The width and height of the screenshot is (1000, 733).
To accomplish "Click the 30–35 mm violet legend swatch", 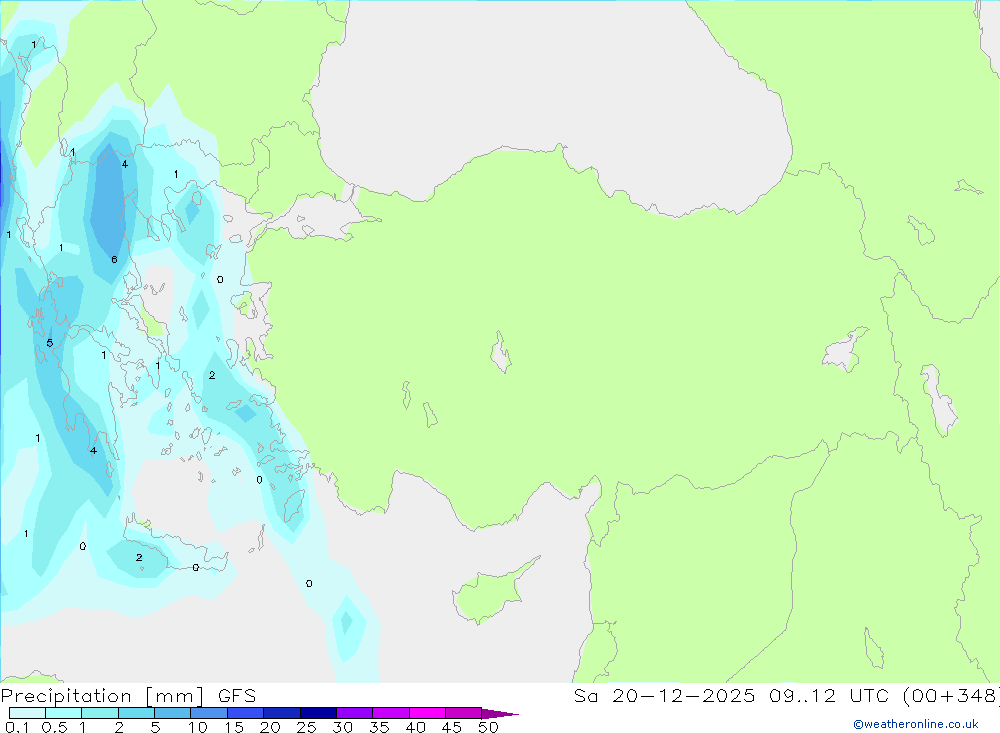I will (x=355, y=713).
